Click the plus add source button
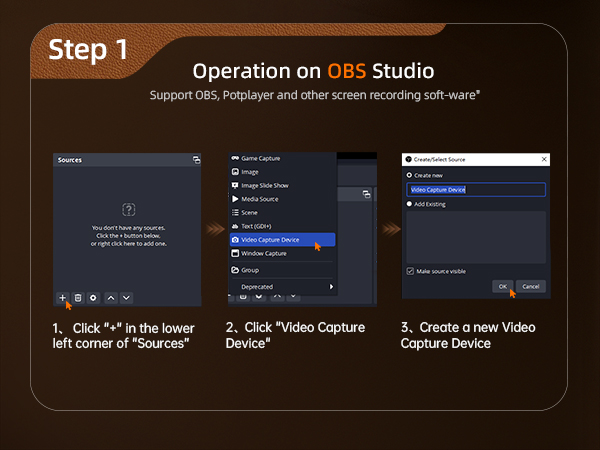The image size is (600, 450). (x=62, y=298)
